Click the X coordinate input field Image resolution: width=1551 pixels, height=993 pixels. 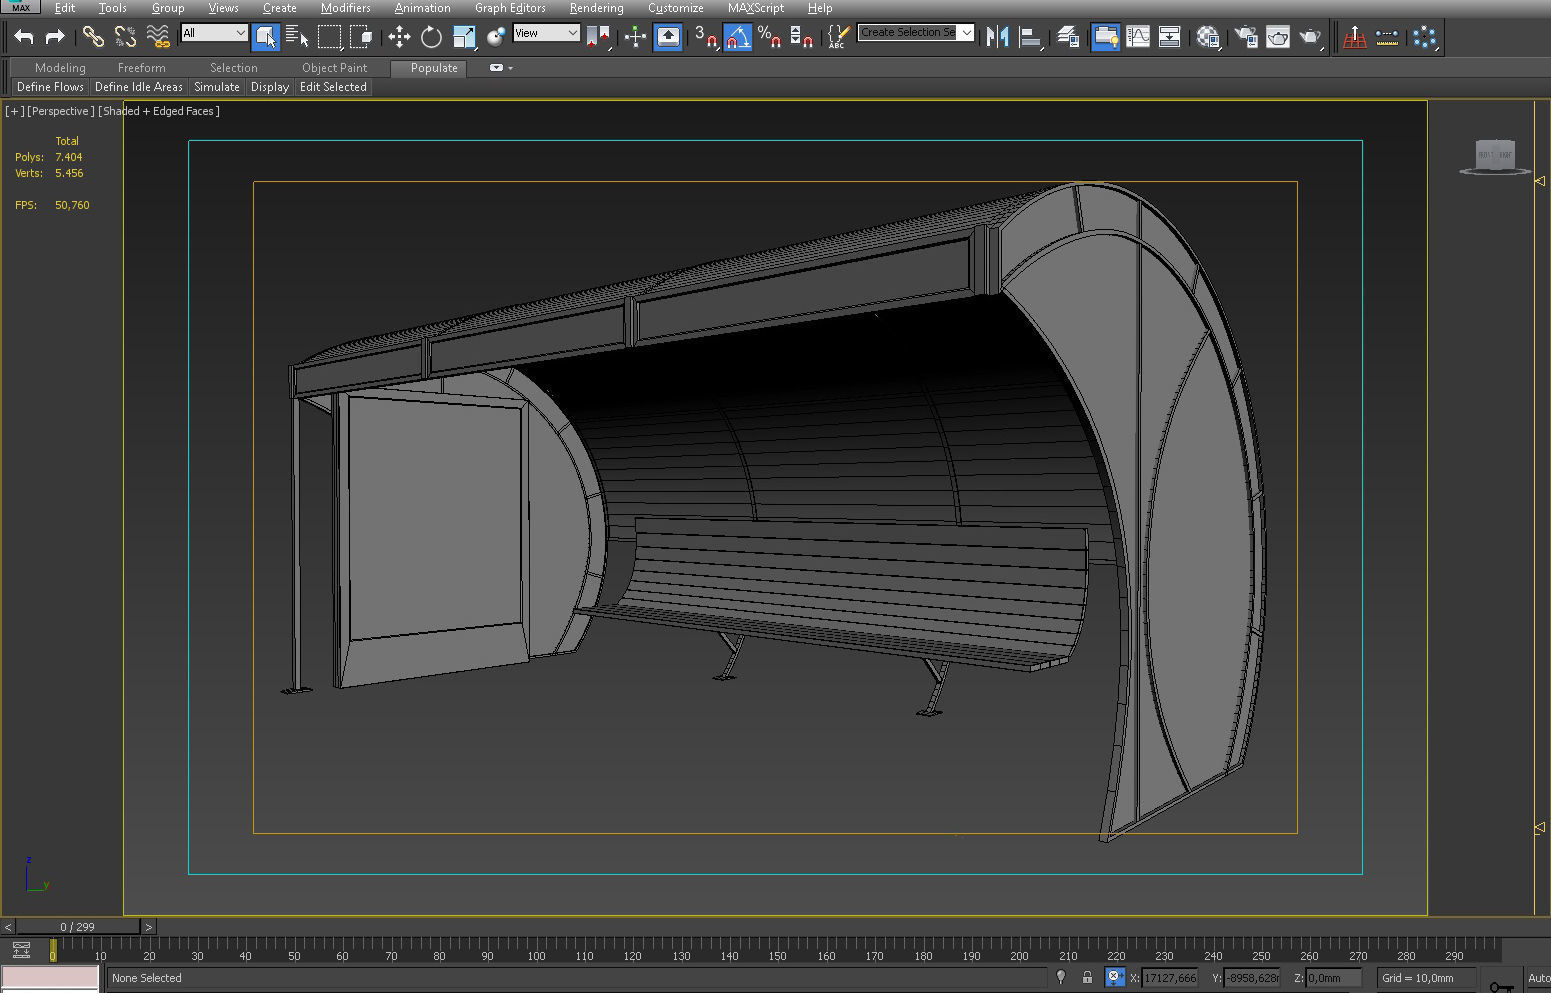click(1170, 978)
